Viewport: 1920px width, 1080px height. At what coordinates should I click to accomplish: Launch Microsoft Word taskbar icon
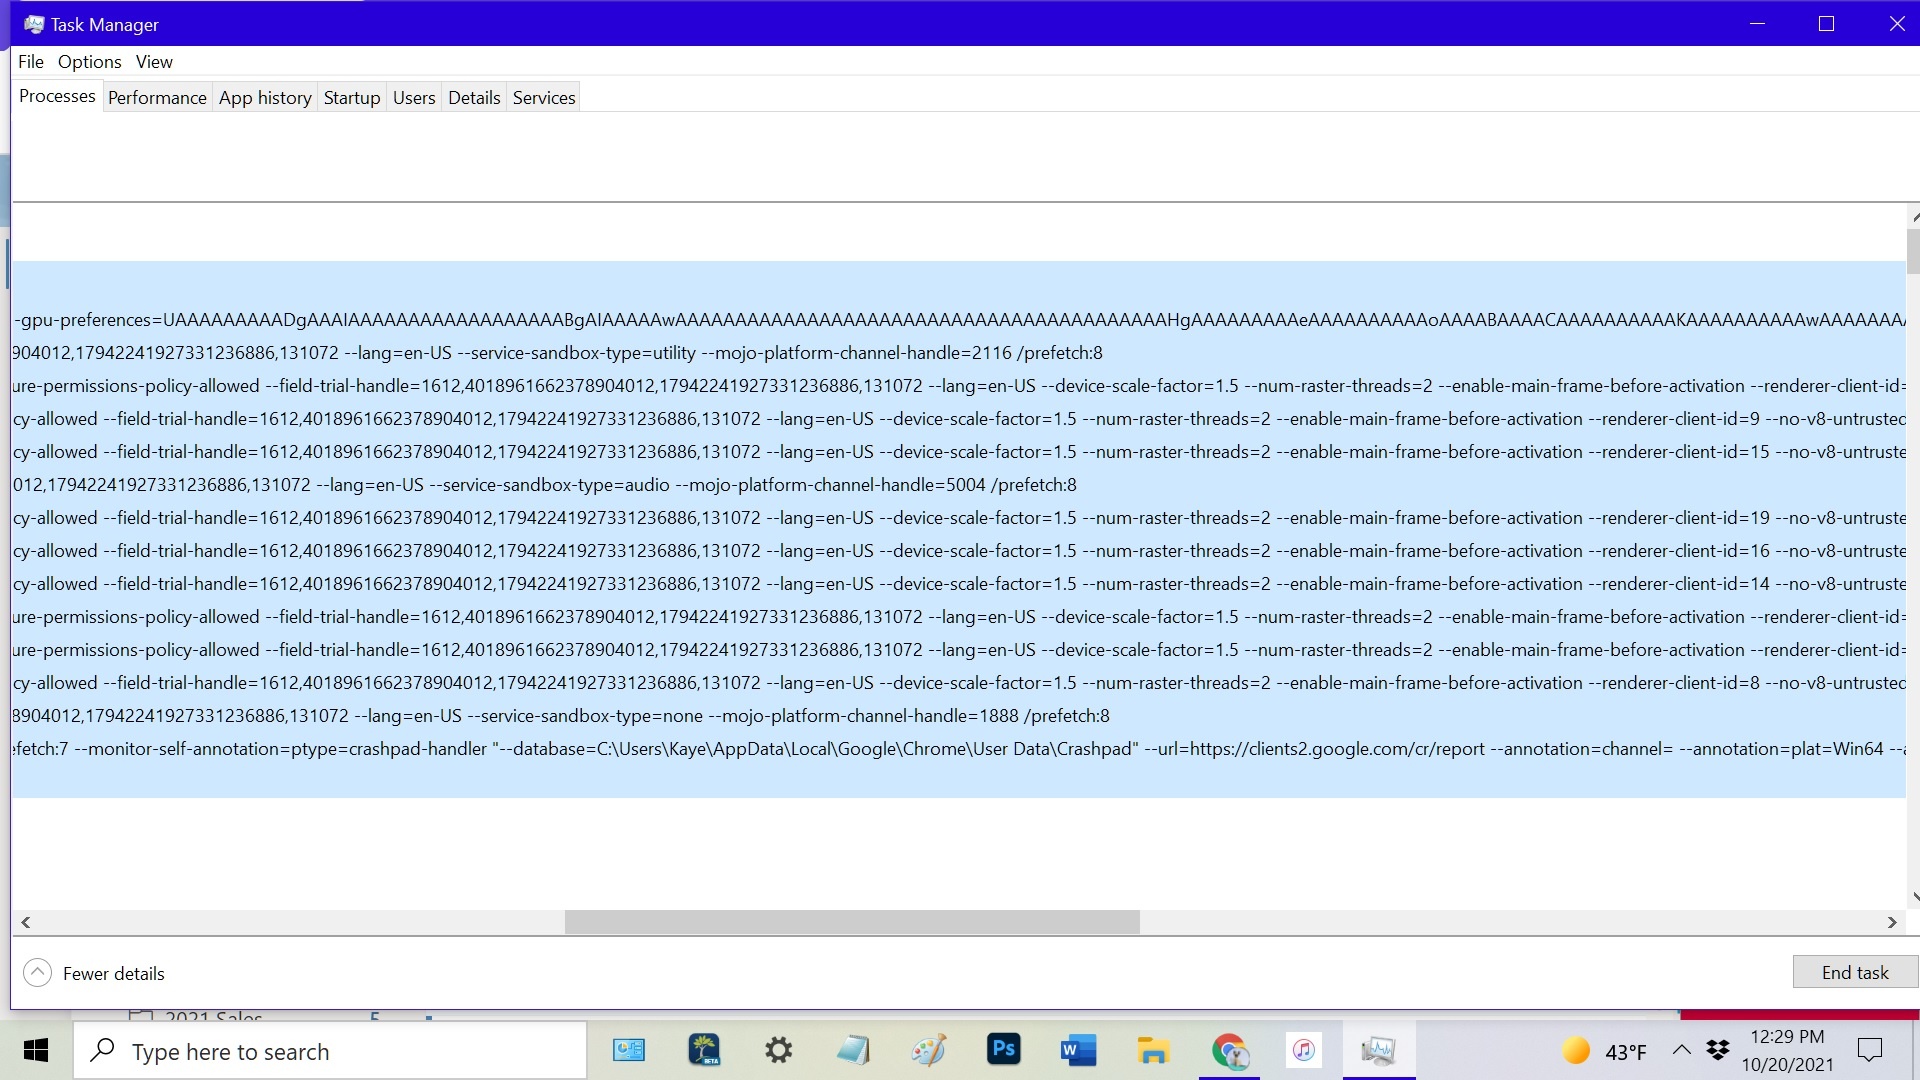pyautogui.click(x=1078, y=1051)
